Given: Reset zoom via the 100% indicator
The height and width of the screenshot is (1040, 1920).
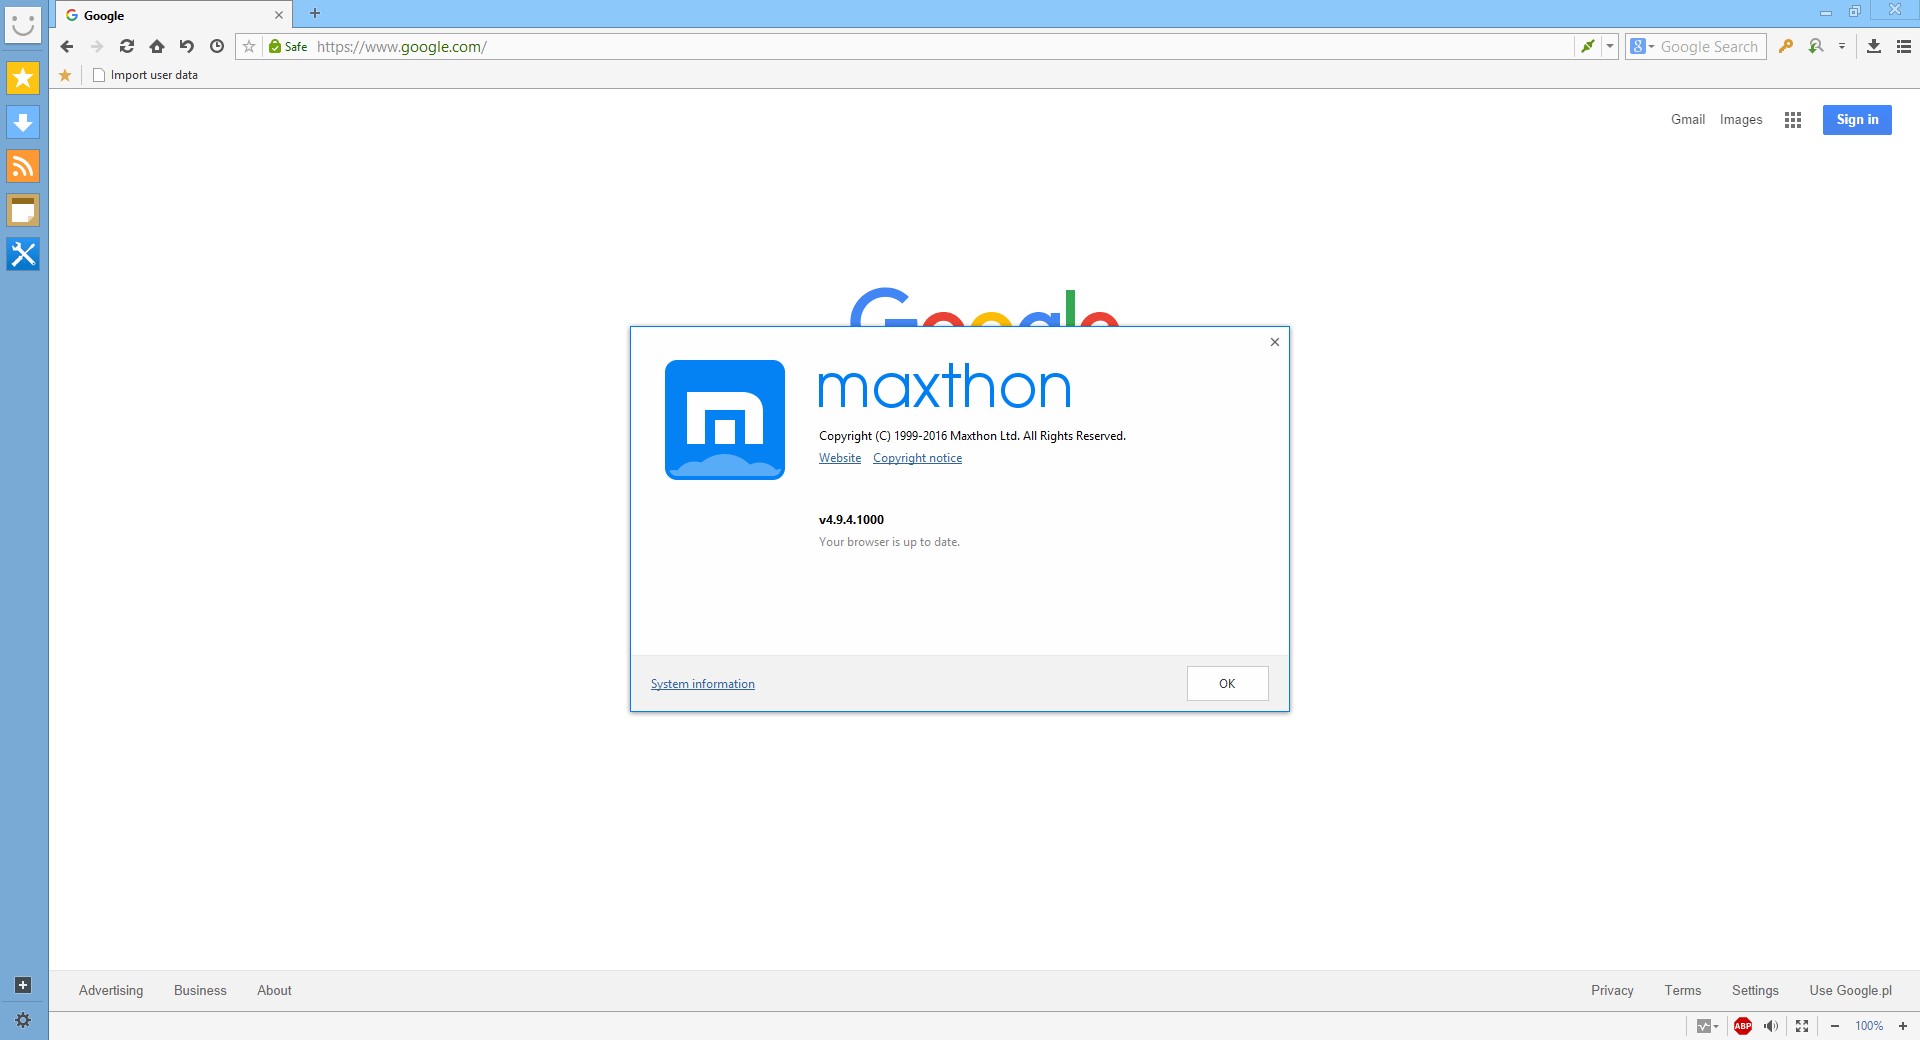Looking at the screenshot, I should pyautogui.click(x=1869, y=1026).
